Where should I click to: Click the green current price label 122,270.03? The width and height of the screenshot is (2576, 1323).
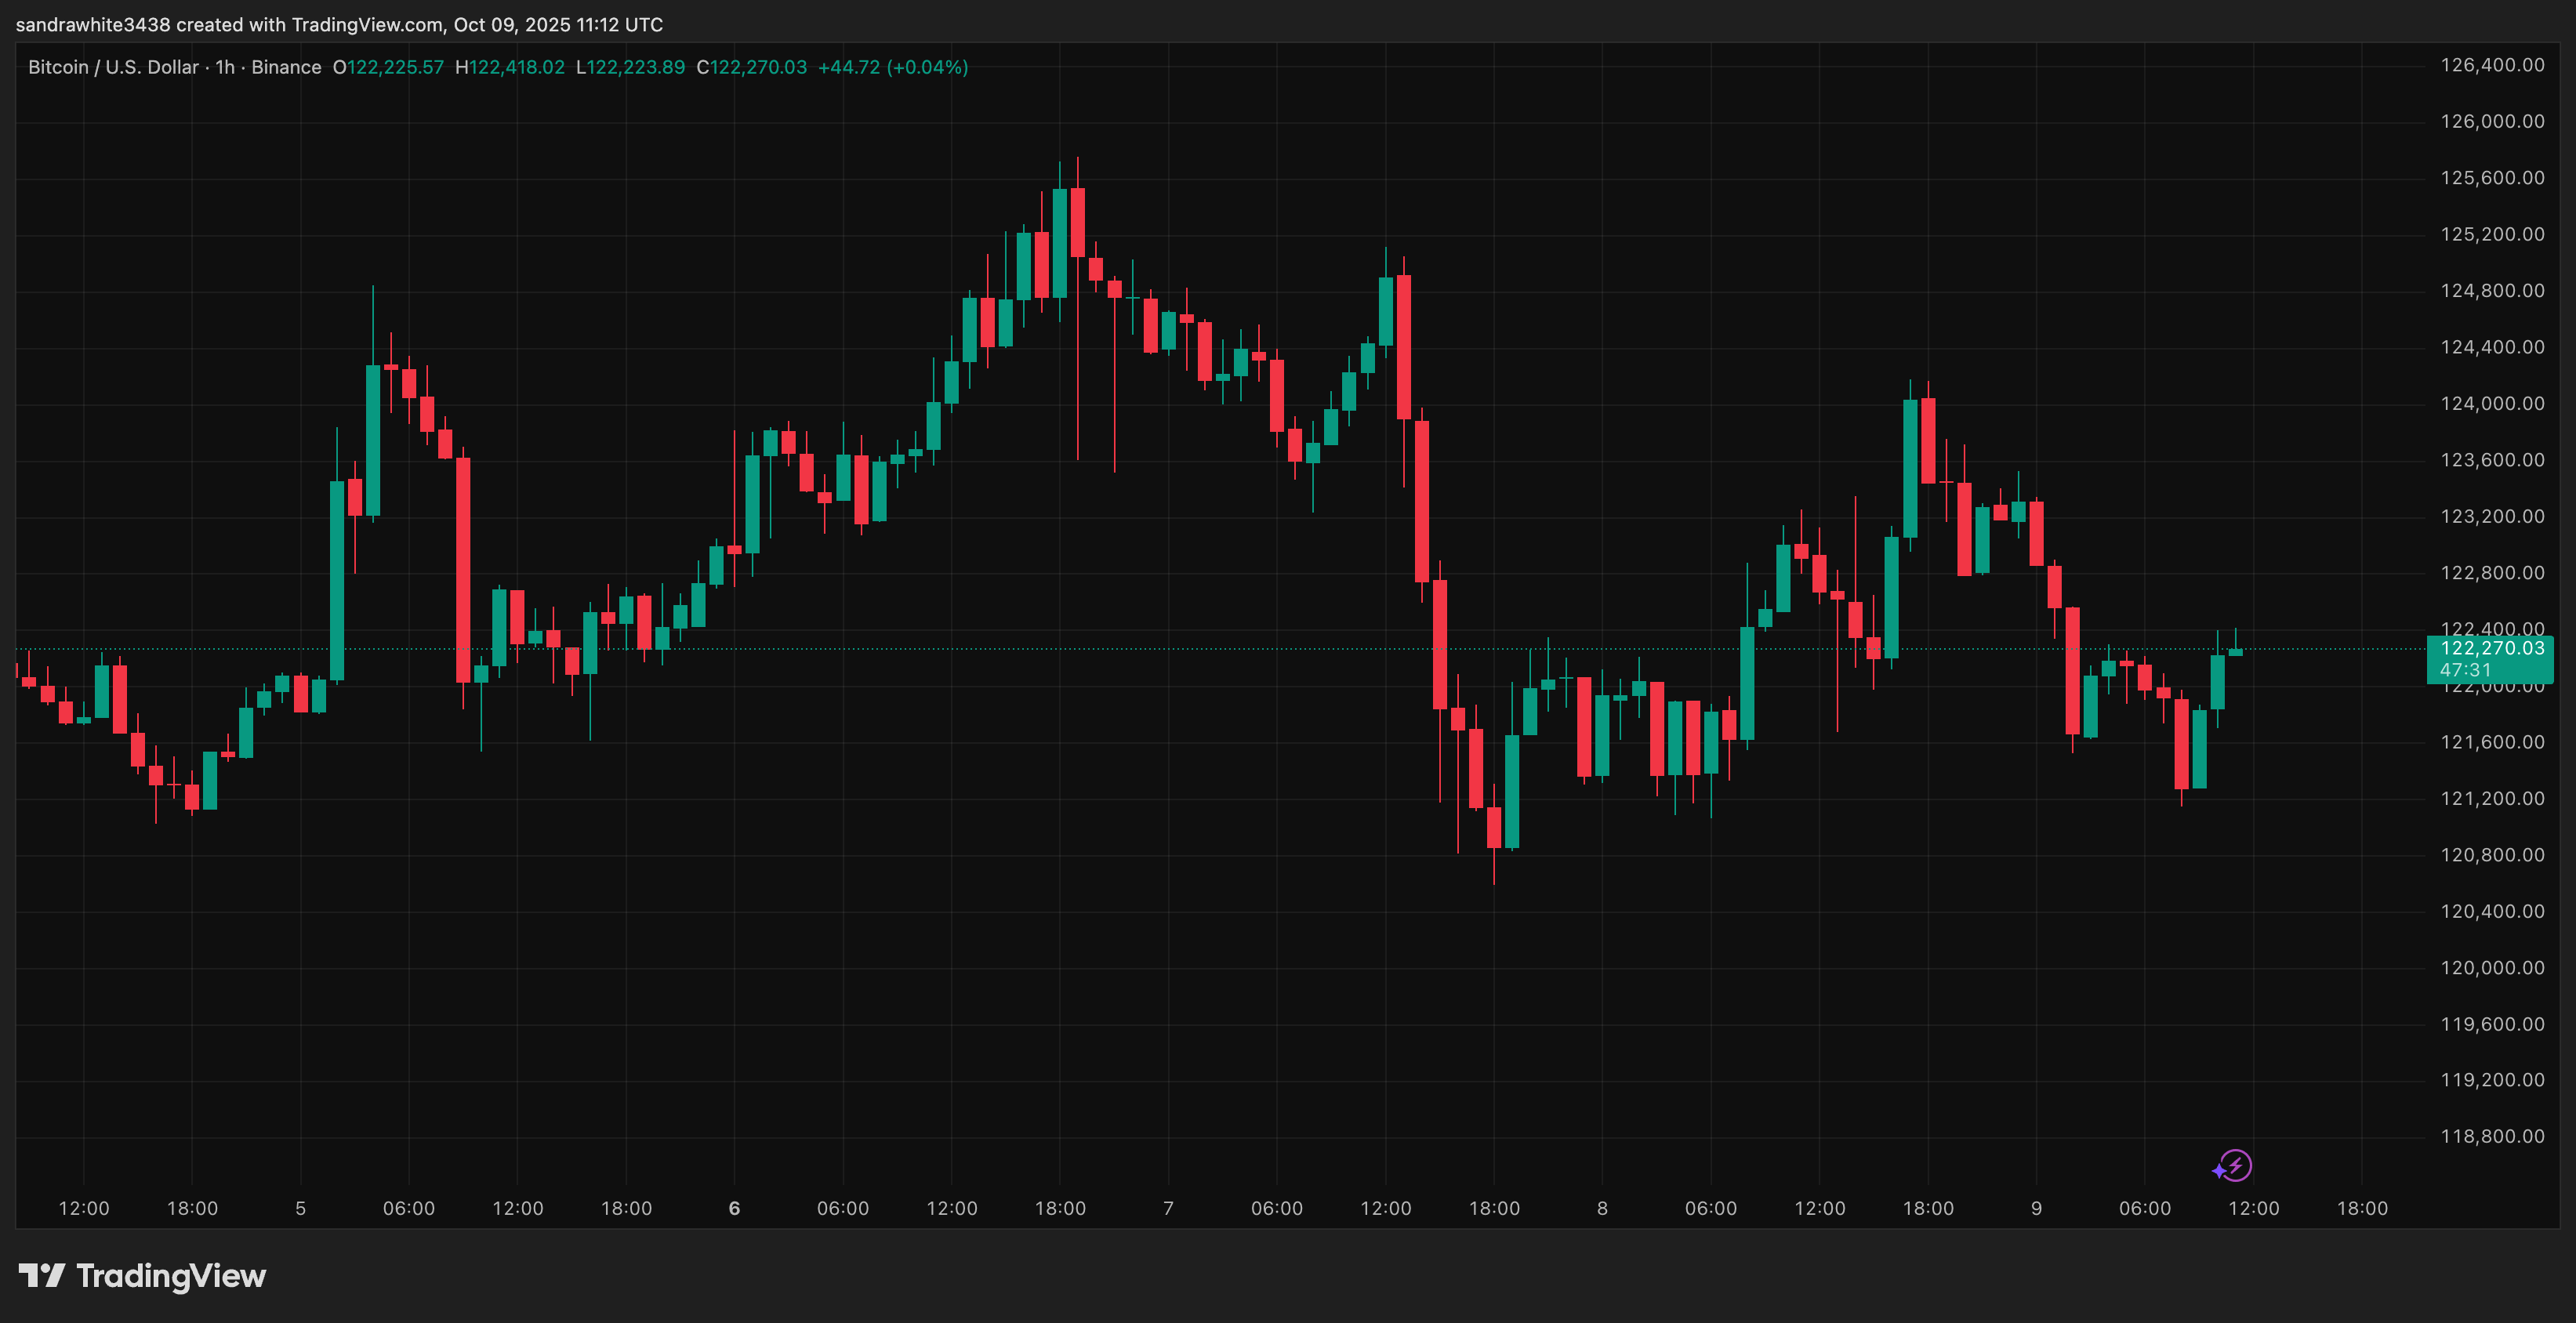2492,648
